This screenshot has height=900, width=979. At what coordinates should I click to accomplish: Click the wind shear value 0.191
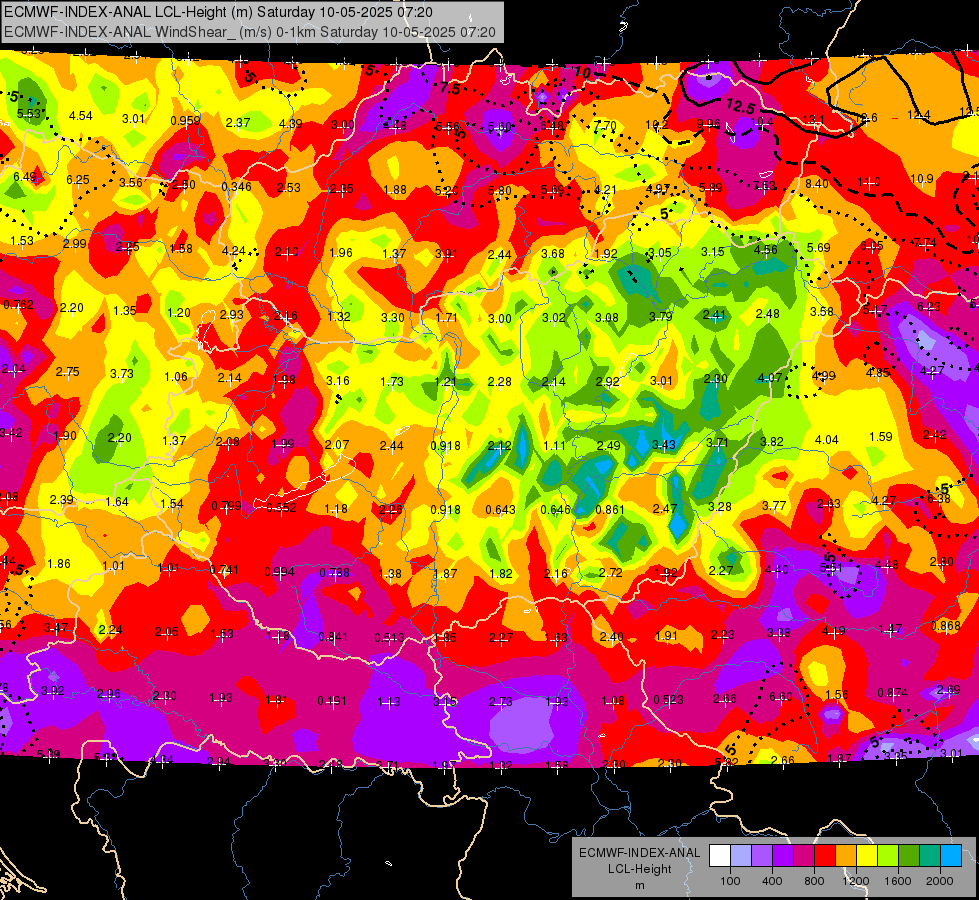pos(332,701)
